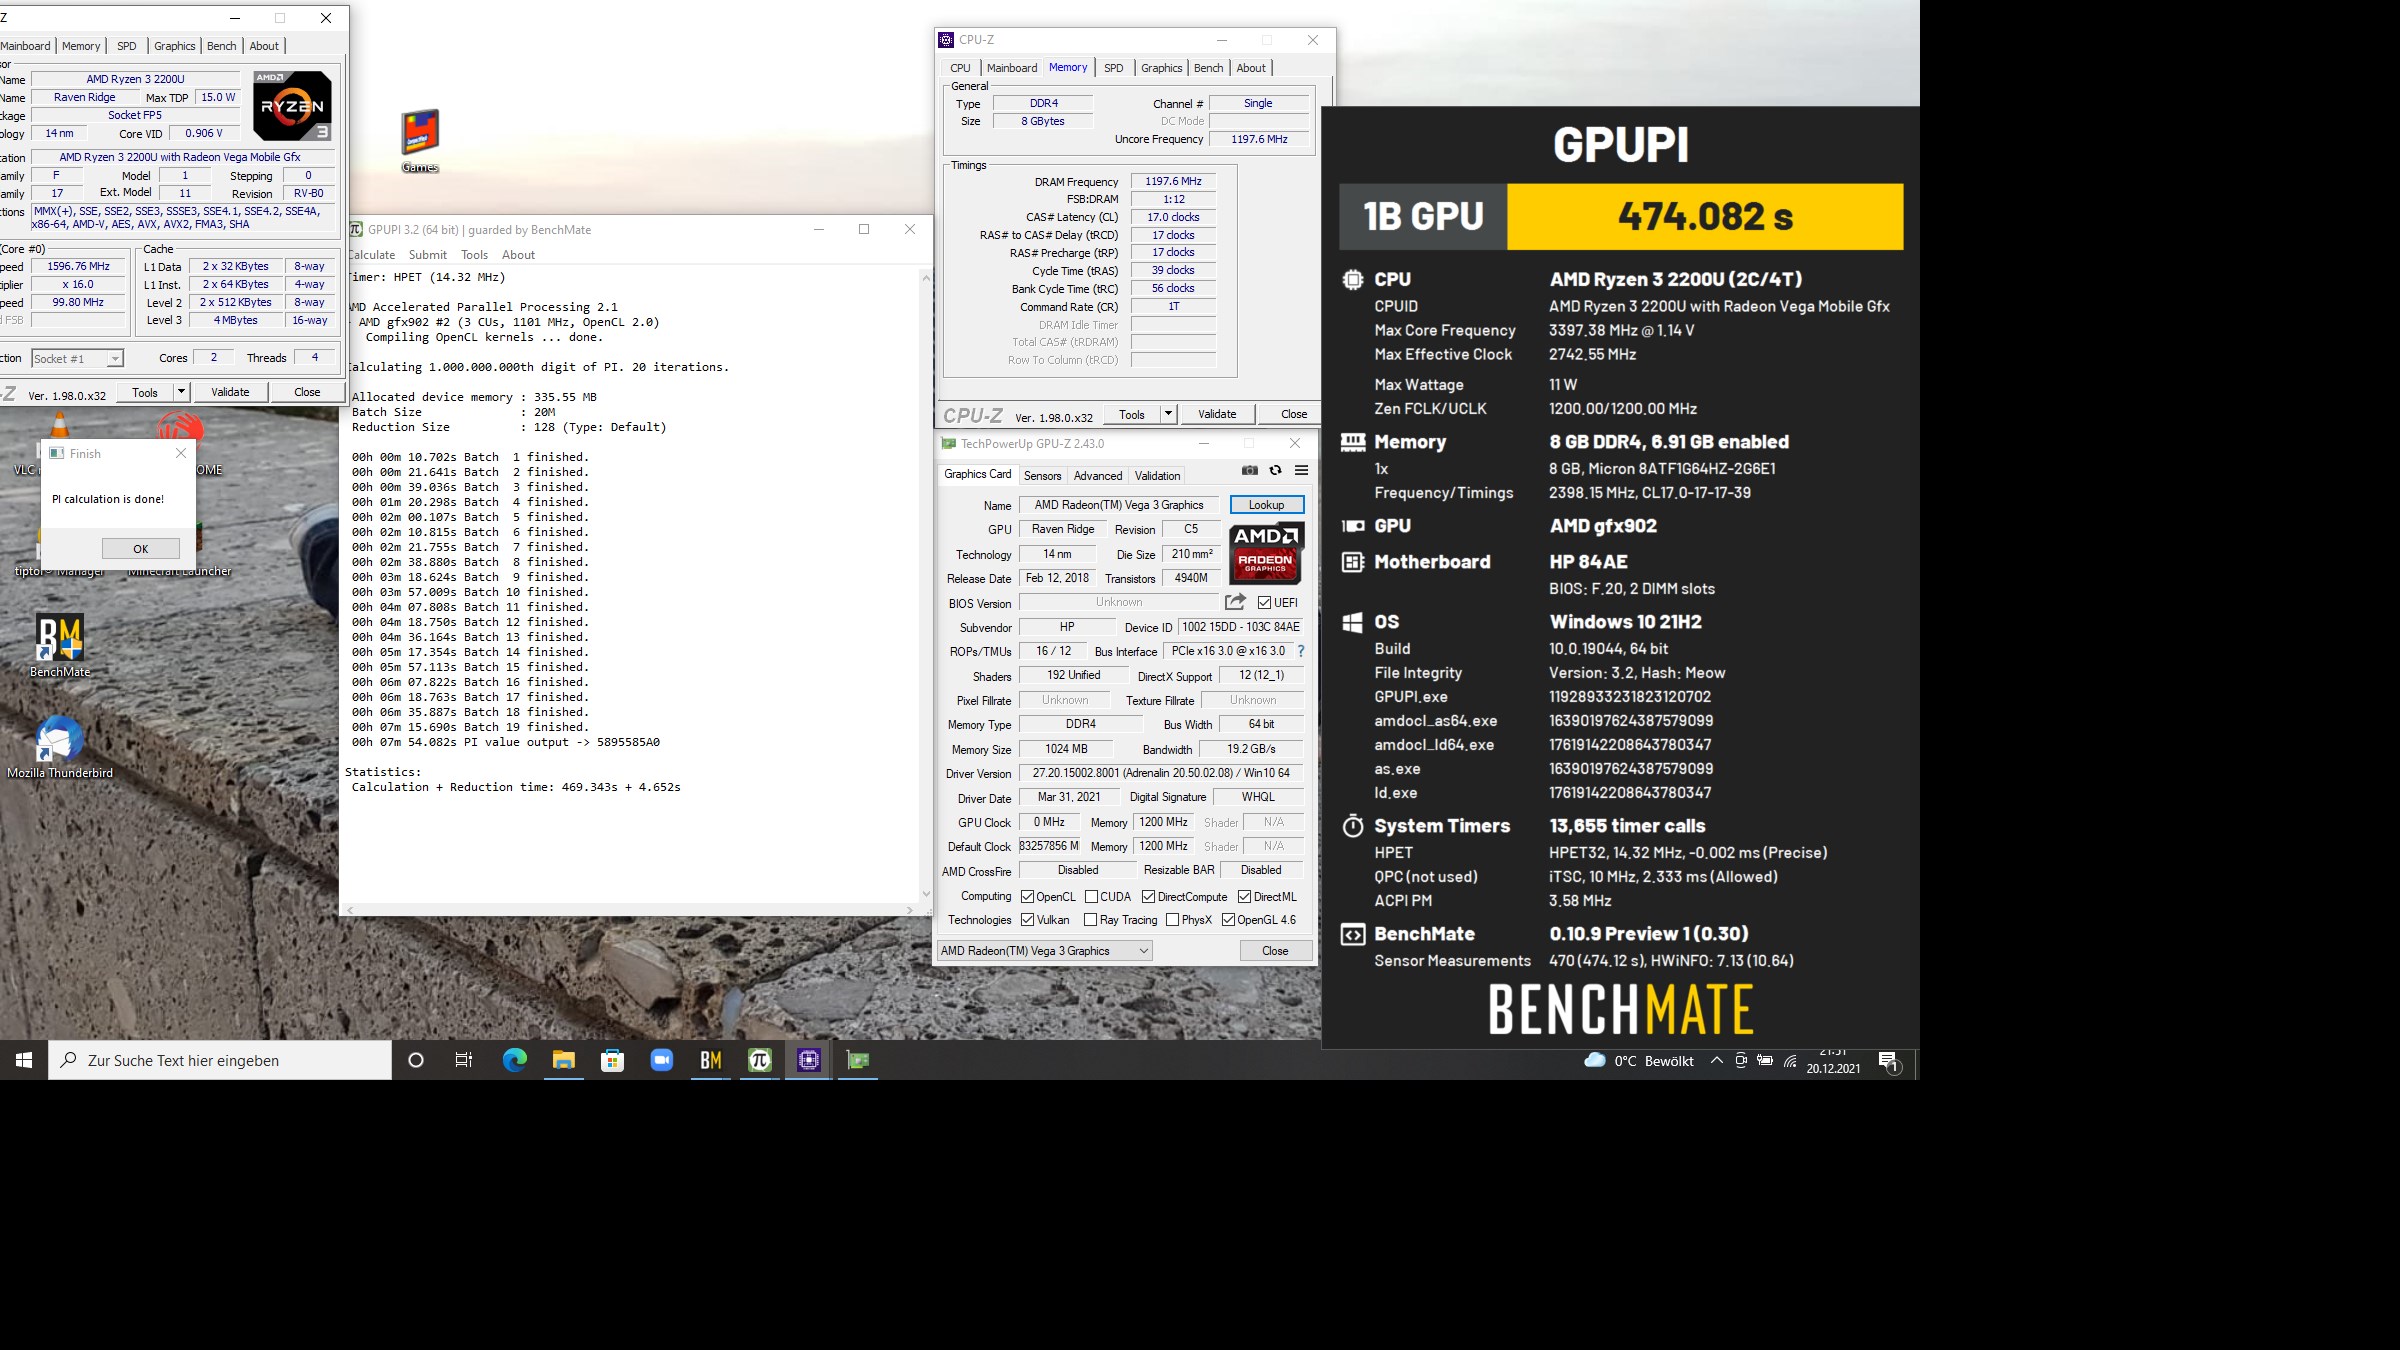Toggle the DirectCompute checkbox
Image resolution: width=2400 pixels, height=1350 pixels.
[1148, 896]
